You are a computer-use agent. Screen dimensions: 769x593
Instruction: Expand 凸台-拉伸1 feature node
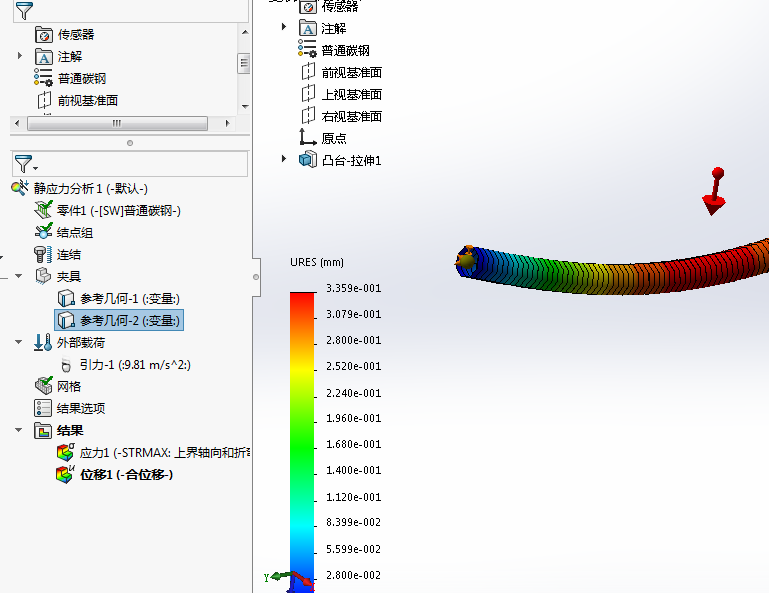coord(283,159)
